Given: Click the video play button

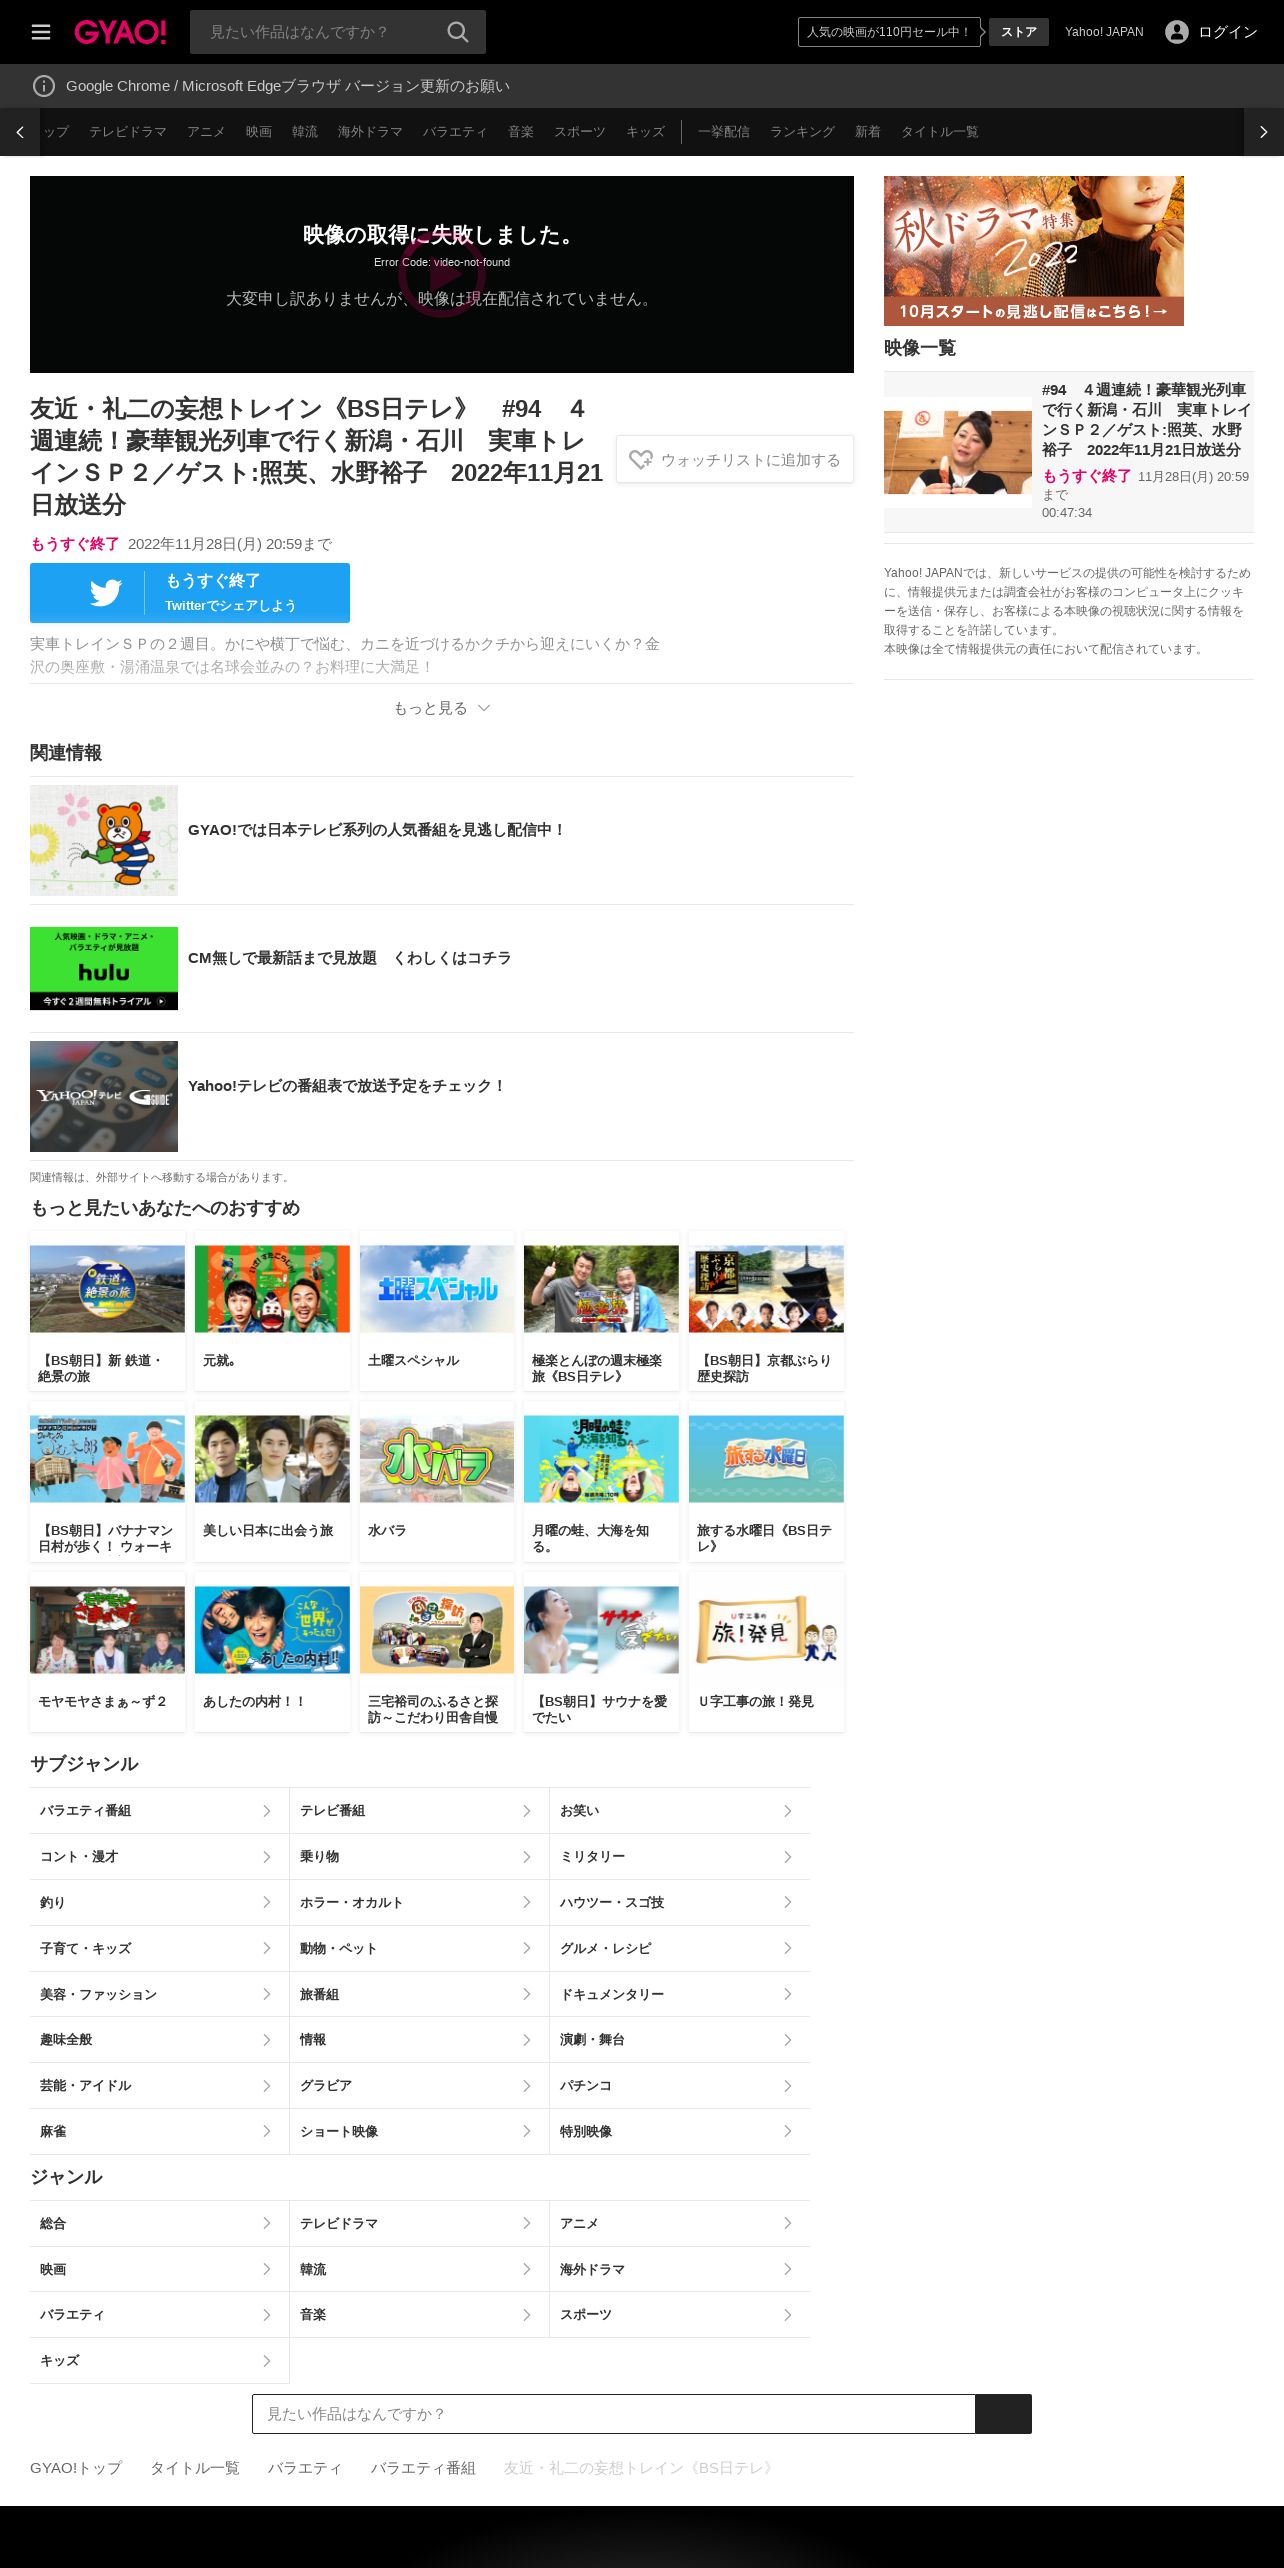Looking at the screenshot, I should (x=442, y=274).
